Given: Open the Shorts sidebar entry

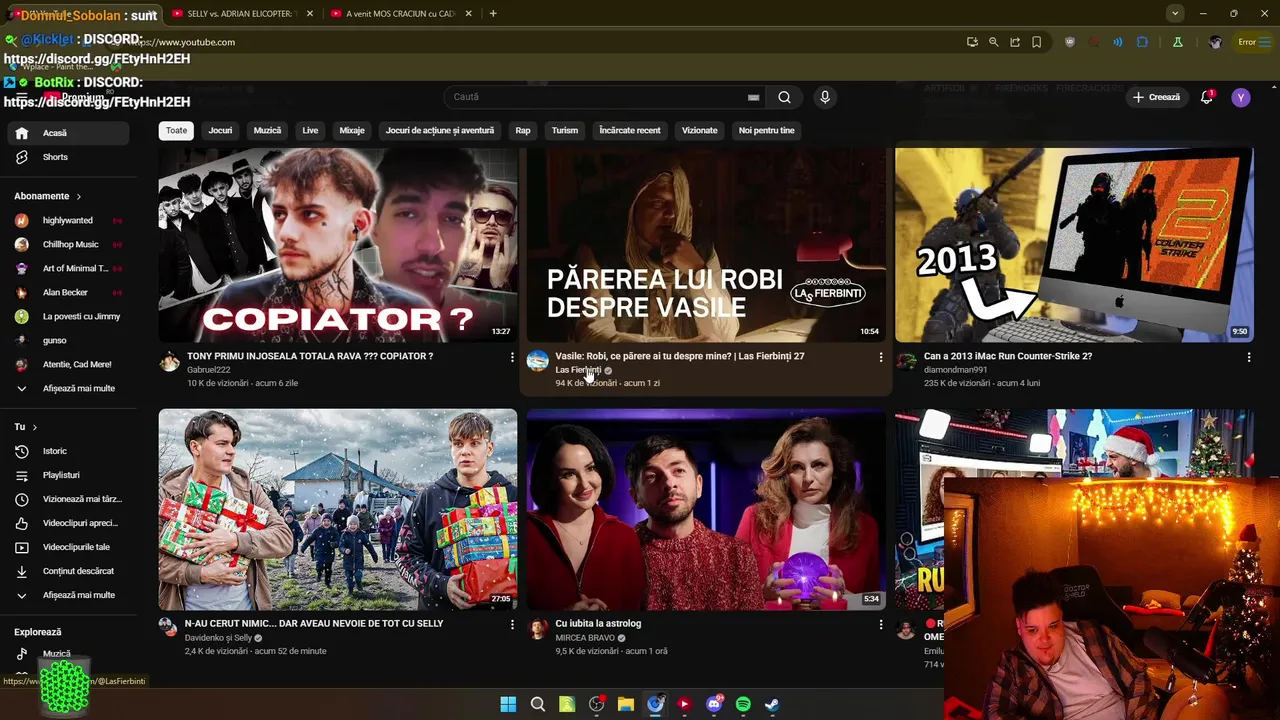Looking at the screenshot, I should click(x=66, y=157).
